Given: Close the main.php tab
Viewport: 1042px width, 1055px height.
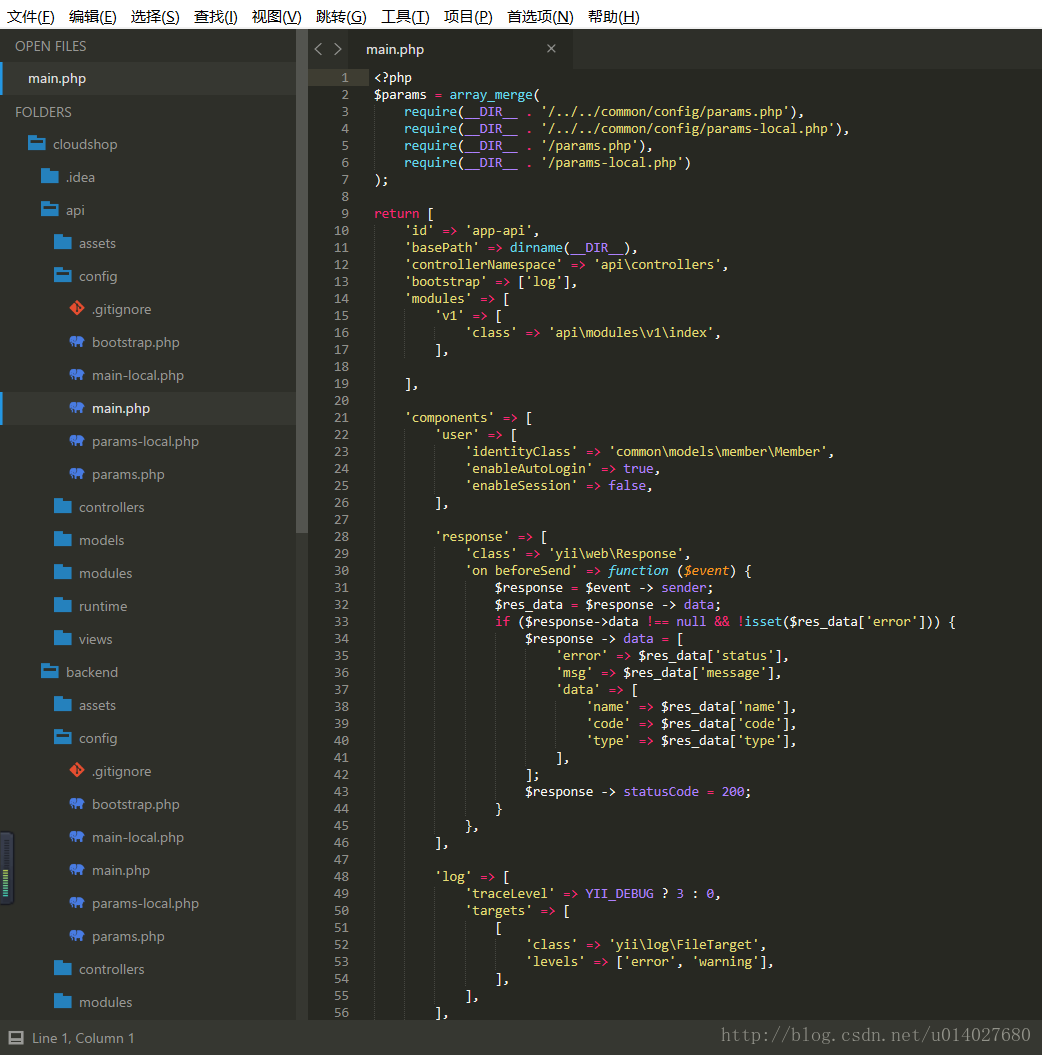Looking at the screenshot, I should click(551, 48).
